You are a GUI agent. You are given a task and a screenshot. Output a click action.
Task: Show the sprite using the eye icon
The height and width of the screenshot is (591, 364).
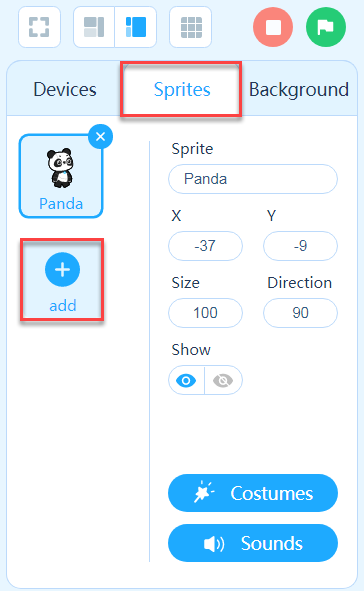click(x=186, y=380)
